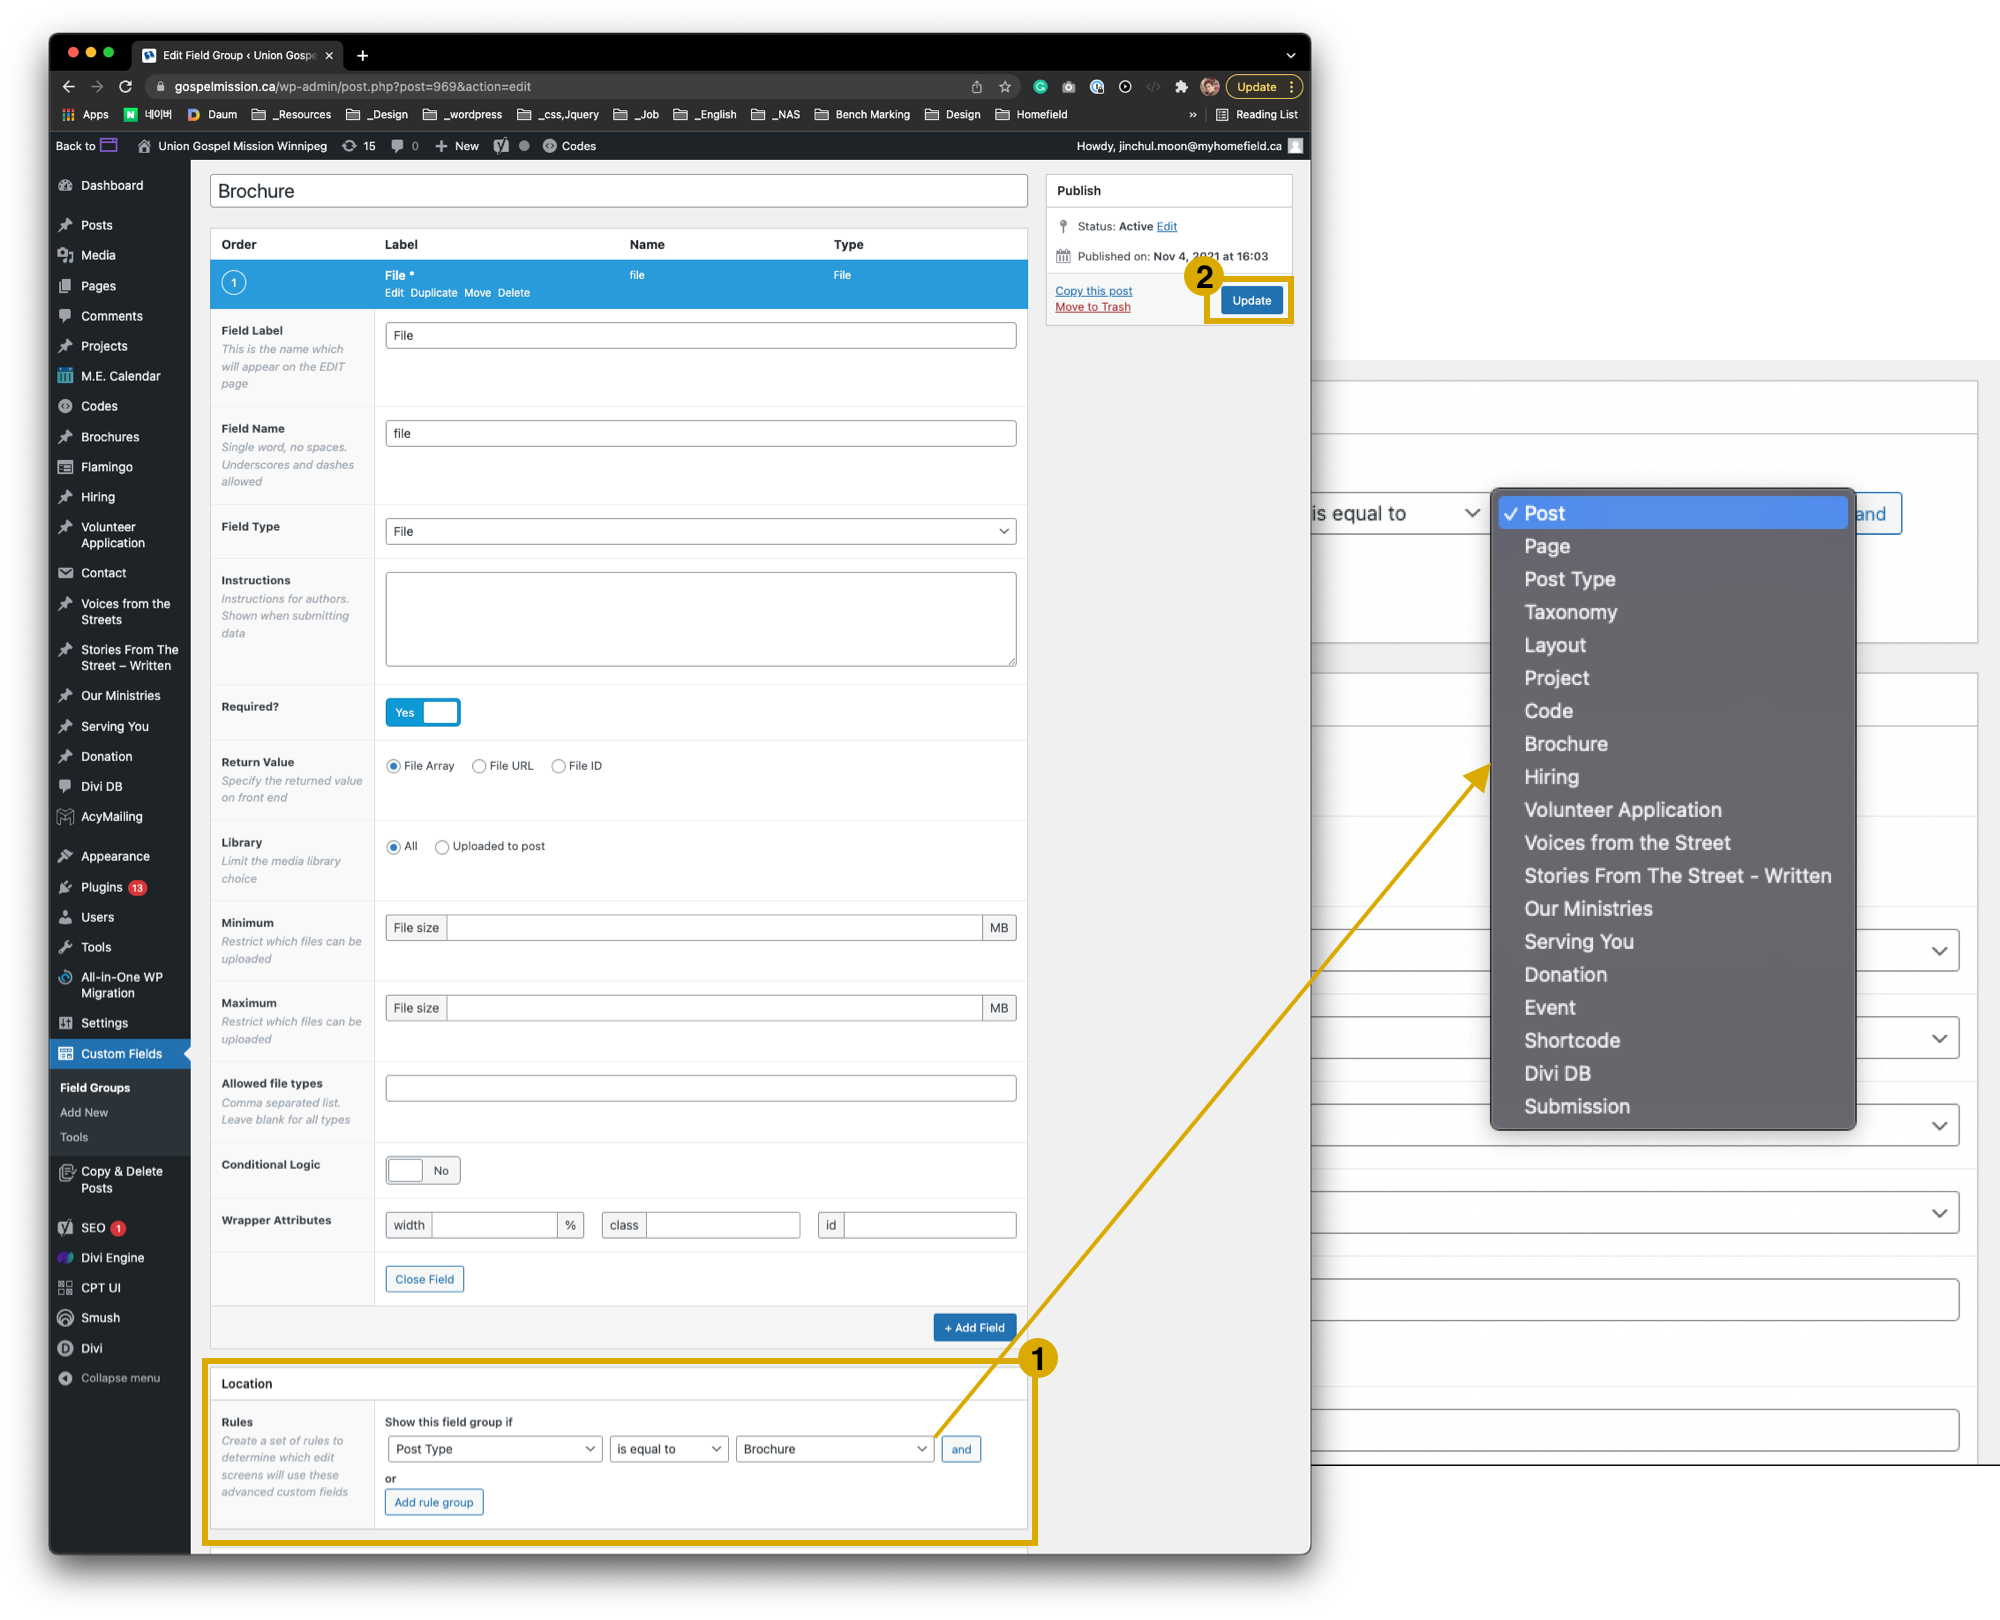The width and height of the screenshot is (2000, 1620).
Task: Open the Brochure value dropdown
Action: tap(834, 1449)
